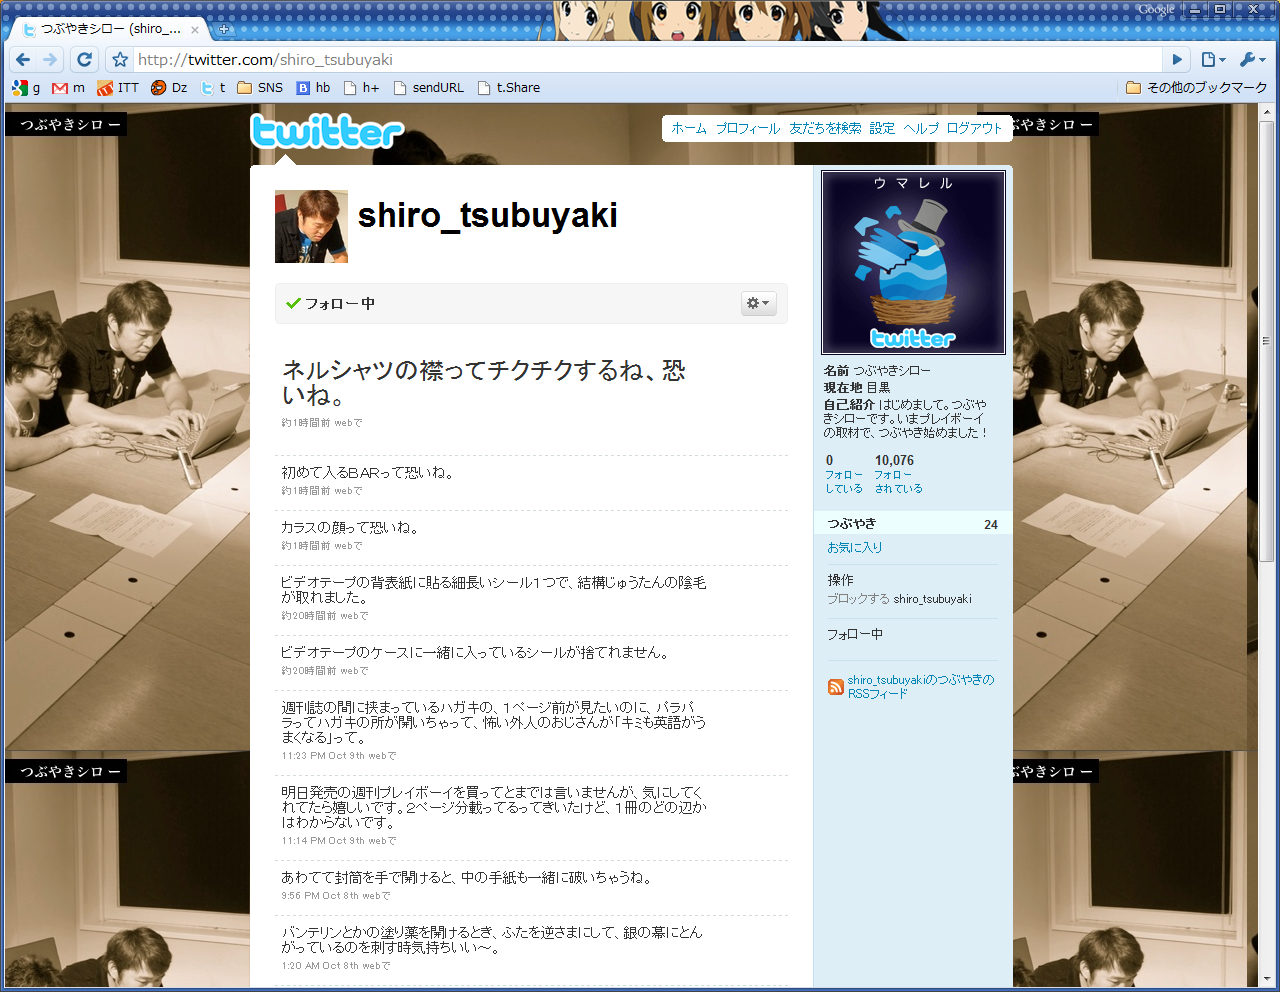Open shiro_tsubuyakiのつぶやきのRSSフィード link

coord(921,686)
